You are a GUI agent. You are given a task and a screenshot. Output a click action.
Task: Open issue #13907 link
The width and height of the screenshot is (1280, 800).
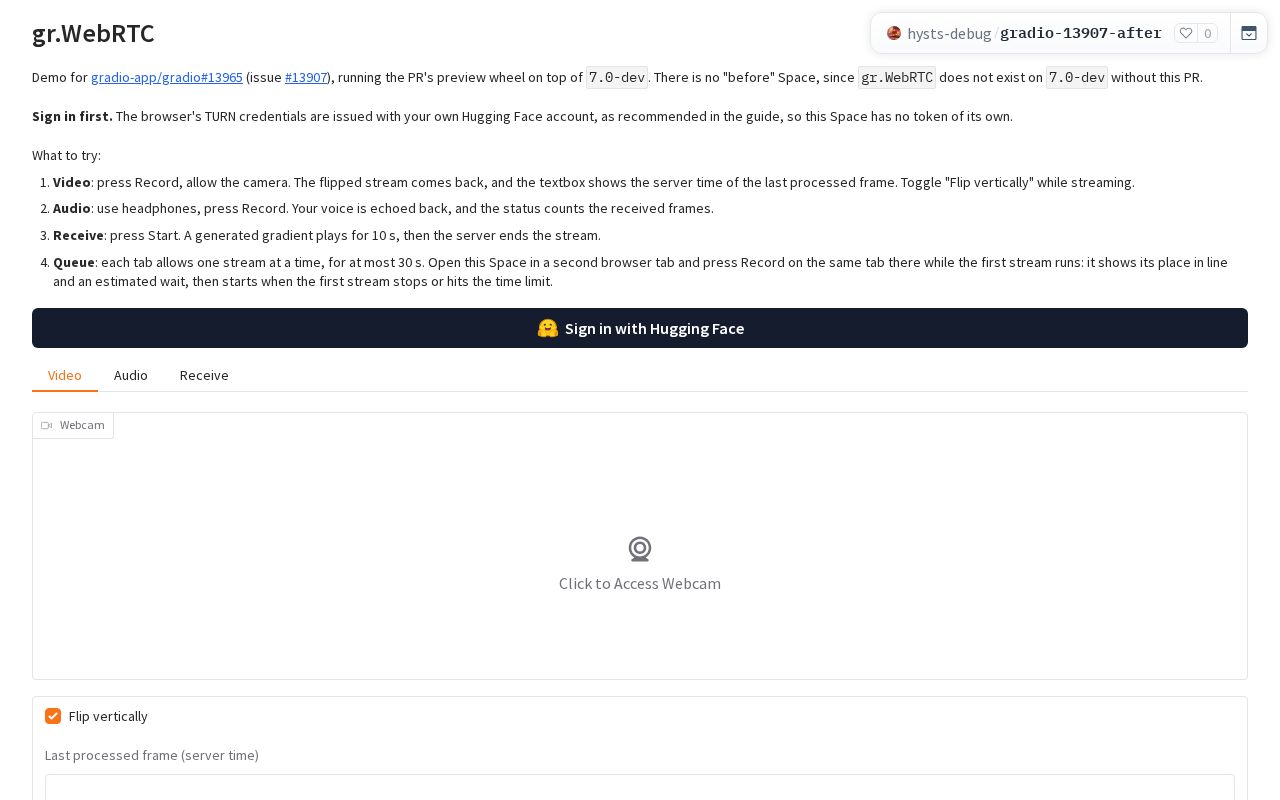(306, 77)
